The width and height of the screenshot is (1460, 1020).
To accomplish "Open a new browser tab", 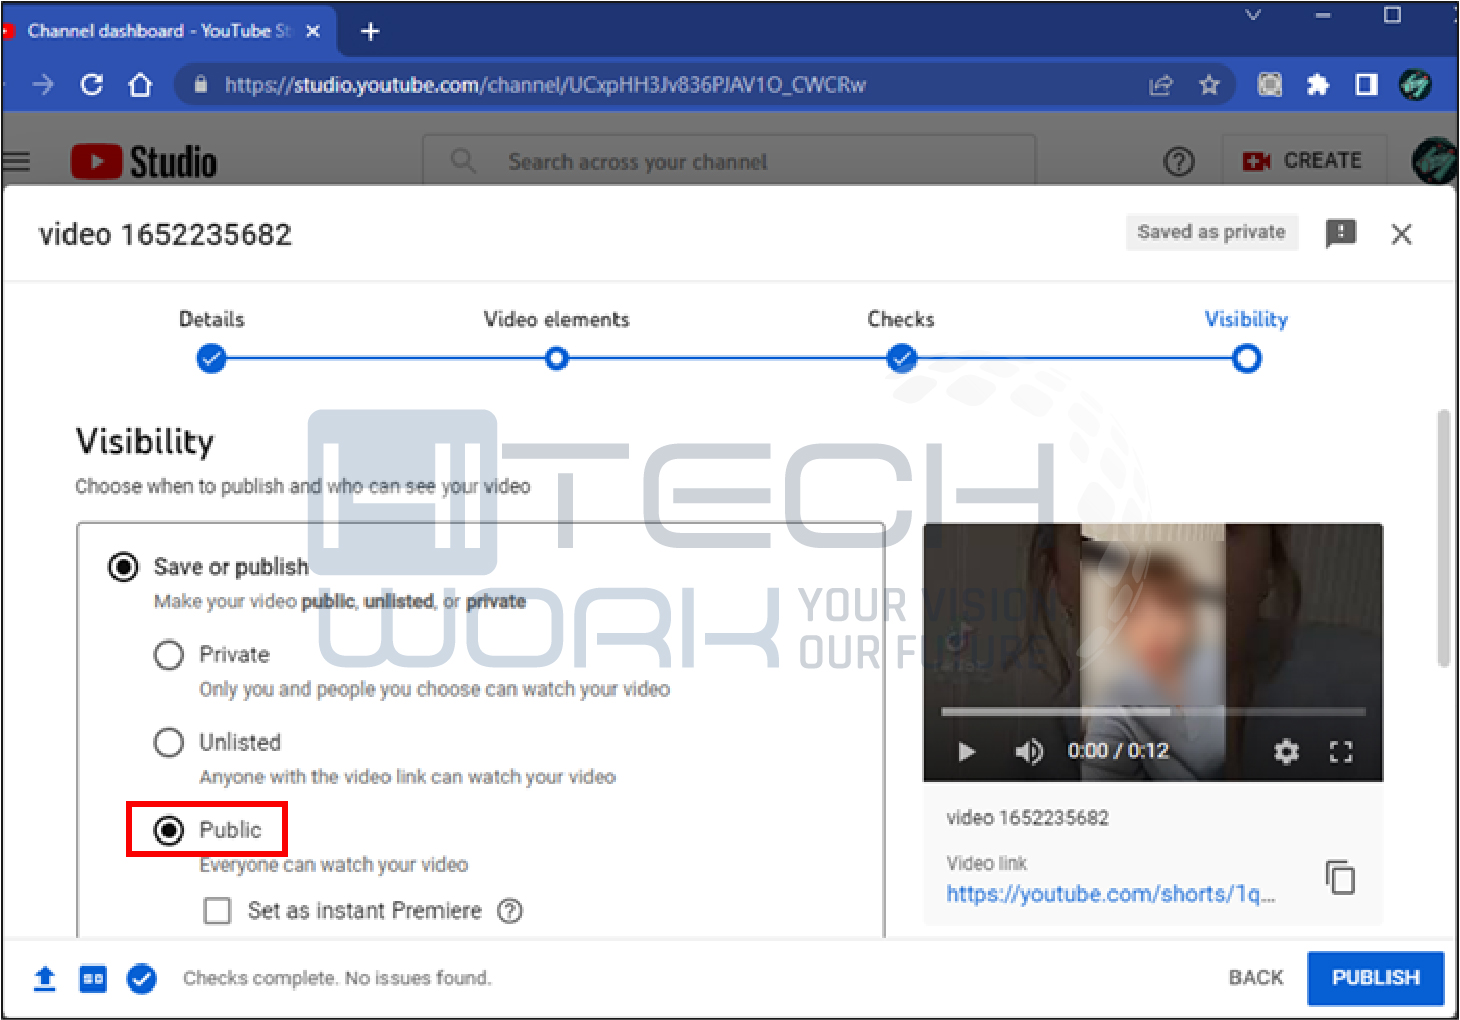I will coord(370,31).
